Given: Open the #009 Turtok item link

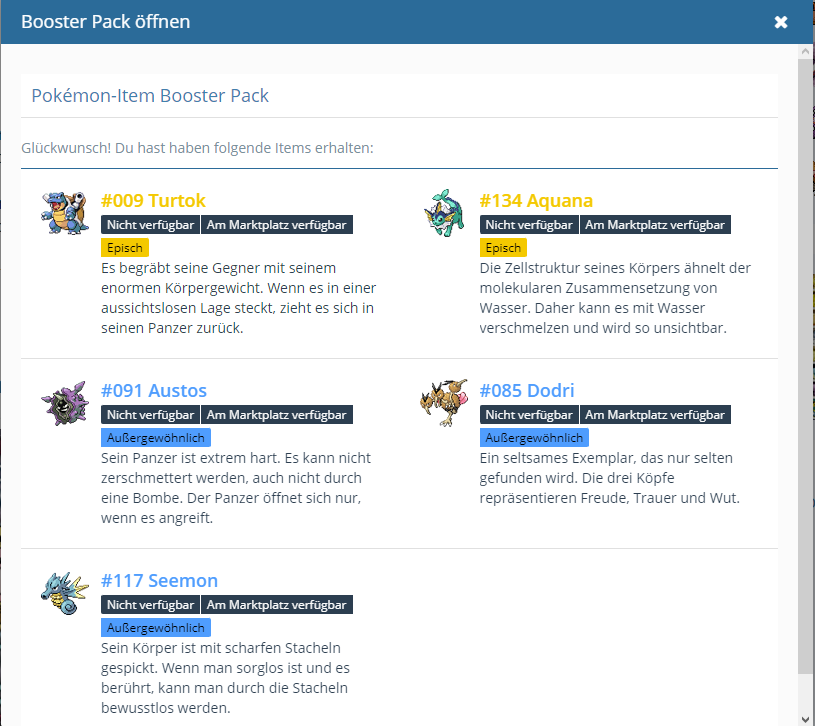Looking at the screenshot, I should point(153,200).
